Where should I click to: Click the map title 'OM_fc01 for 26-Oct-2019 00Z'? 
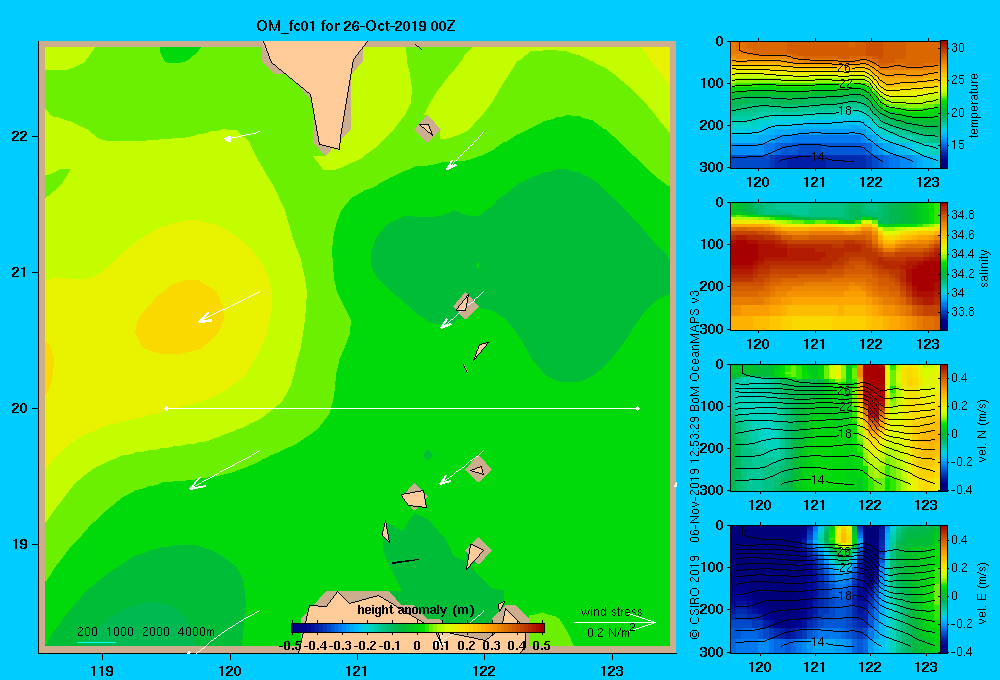pos(356,26)
